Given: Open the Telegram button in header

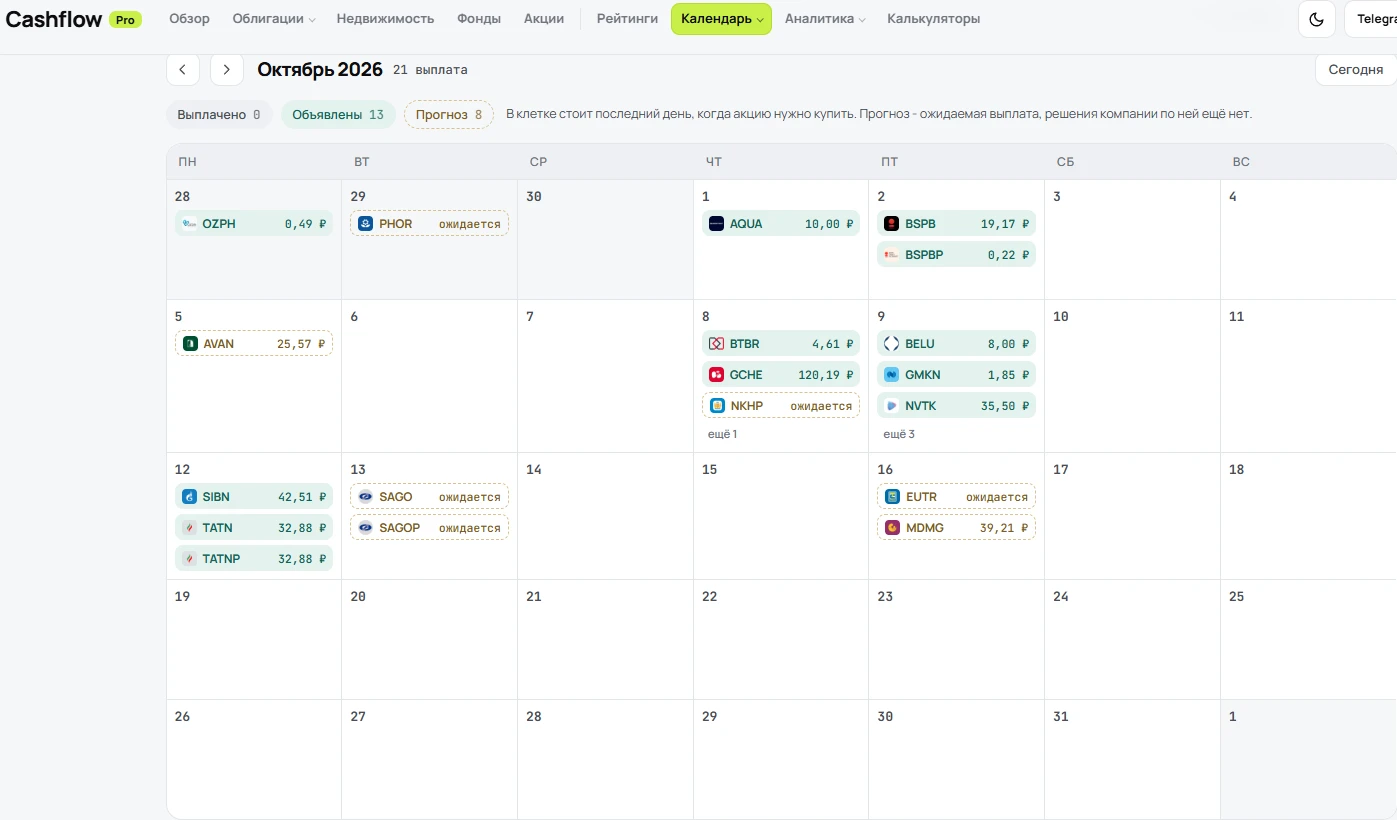Looking at the screenshot, I should [x=1371, y=19].
